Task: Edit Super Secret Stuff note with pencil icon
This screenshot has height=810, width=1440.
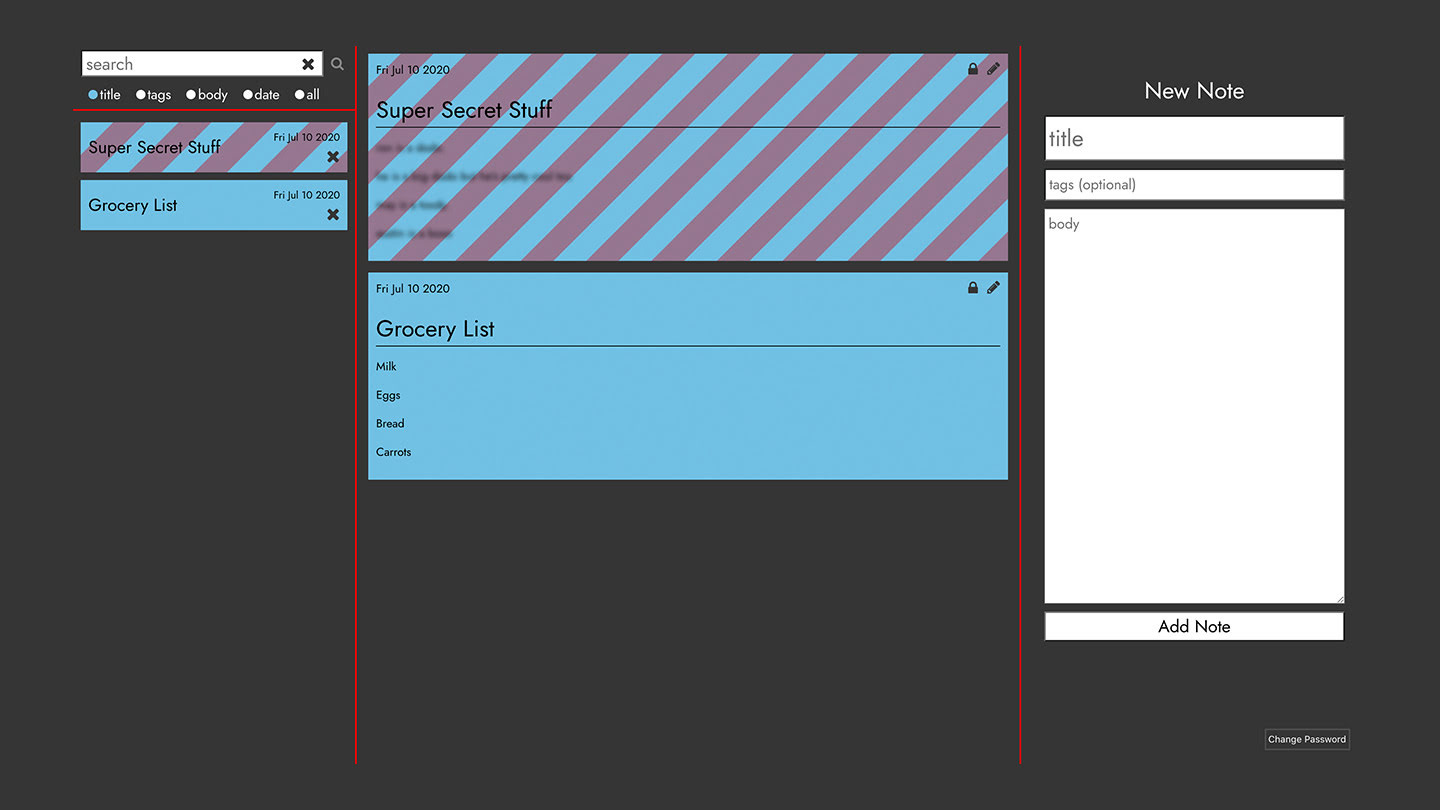Action: [993, 69]
